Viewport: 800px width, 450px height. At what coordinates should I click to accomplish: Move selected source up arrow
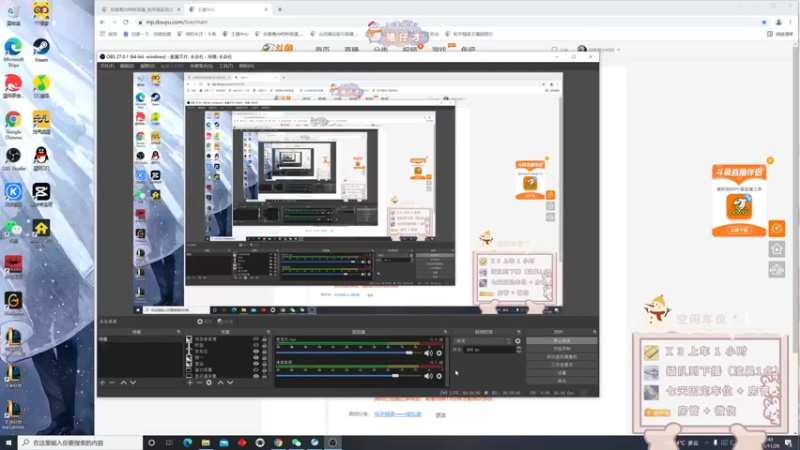click(220, 382)
